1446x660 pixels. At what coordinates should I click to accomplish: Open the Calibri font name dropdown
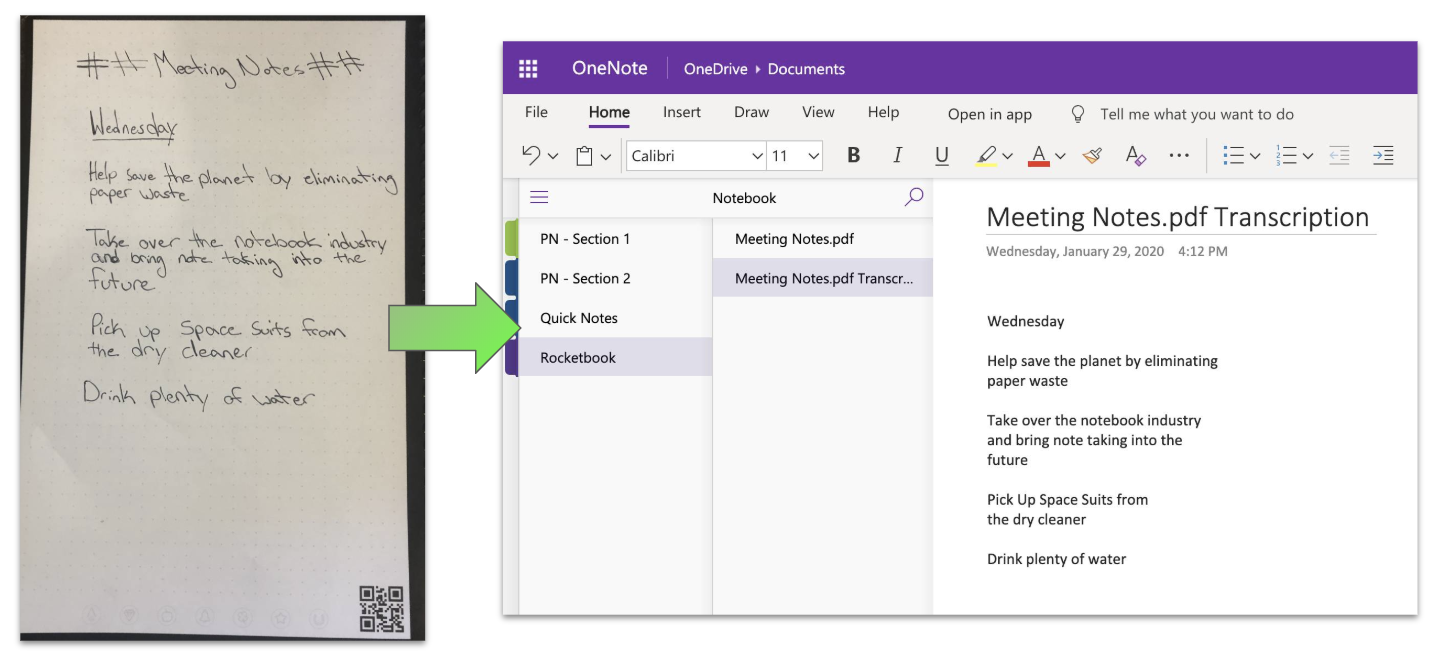pos(757,156)
